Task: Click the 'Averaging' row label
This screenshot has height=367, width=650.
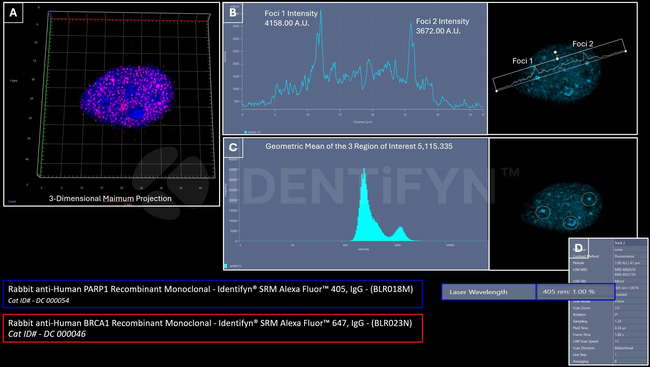Action: (x=580, y=361)
